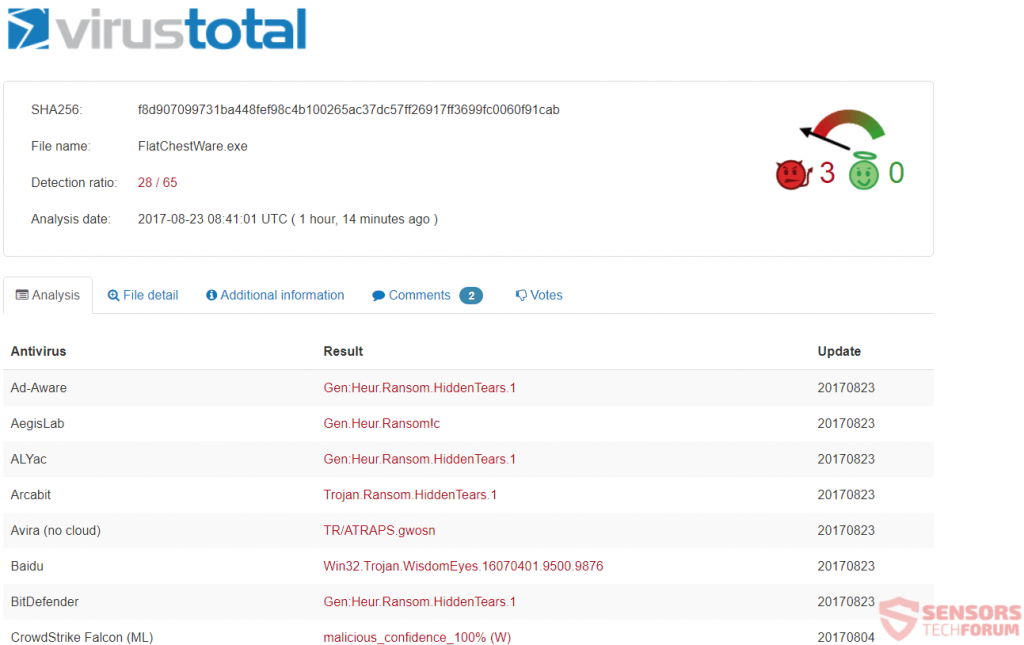Click the Analysis tab list icon

point(22,296)
